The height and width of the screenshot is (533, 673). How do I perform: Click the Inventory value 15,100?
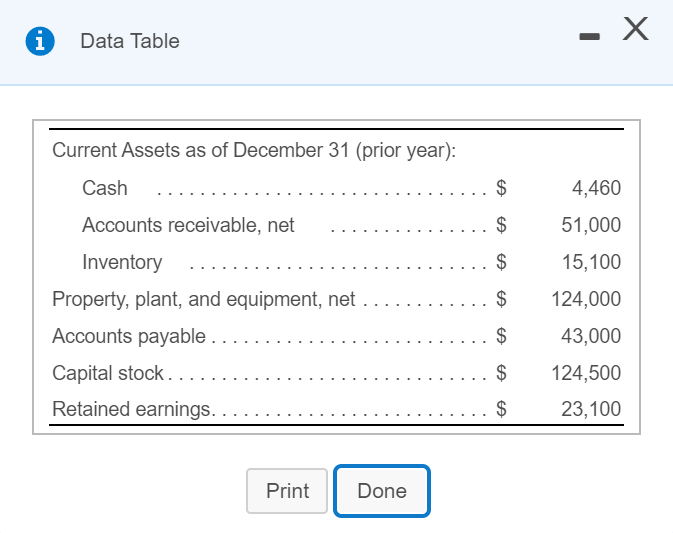(x=591, y=262)
